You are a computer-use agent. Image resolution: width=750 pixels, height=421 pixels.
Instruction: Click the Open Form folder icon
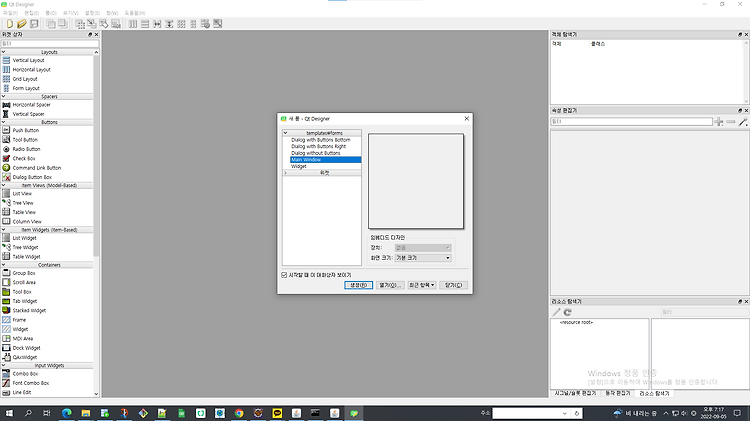tap(22, 23)
